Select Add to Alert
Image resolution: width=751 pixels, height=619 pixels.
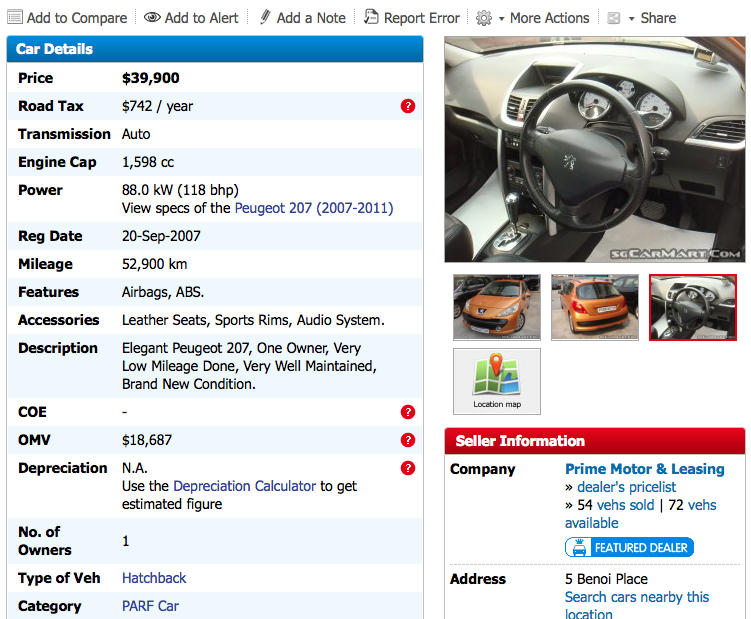pos(201,18)
